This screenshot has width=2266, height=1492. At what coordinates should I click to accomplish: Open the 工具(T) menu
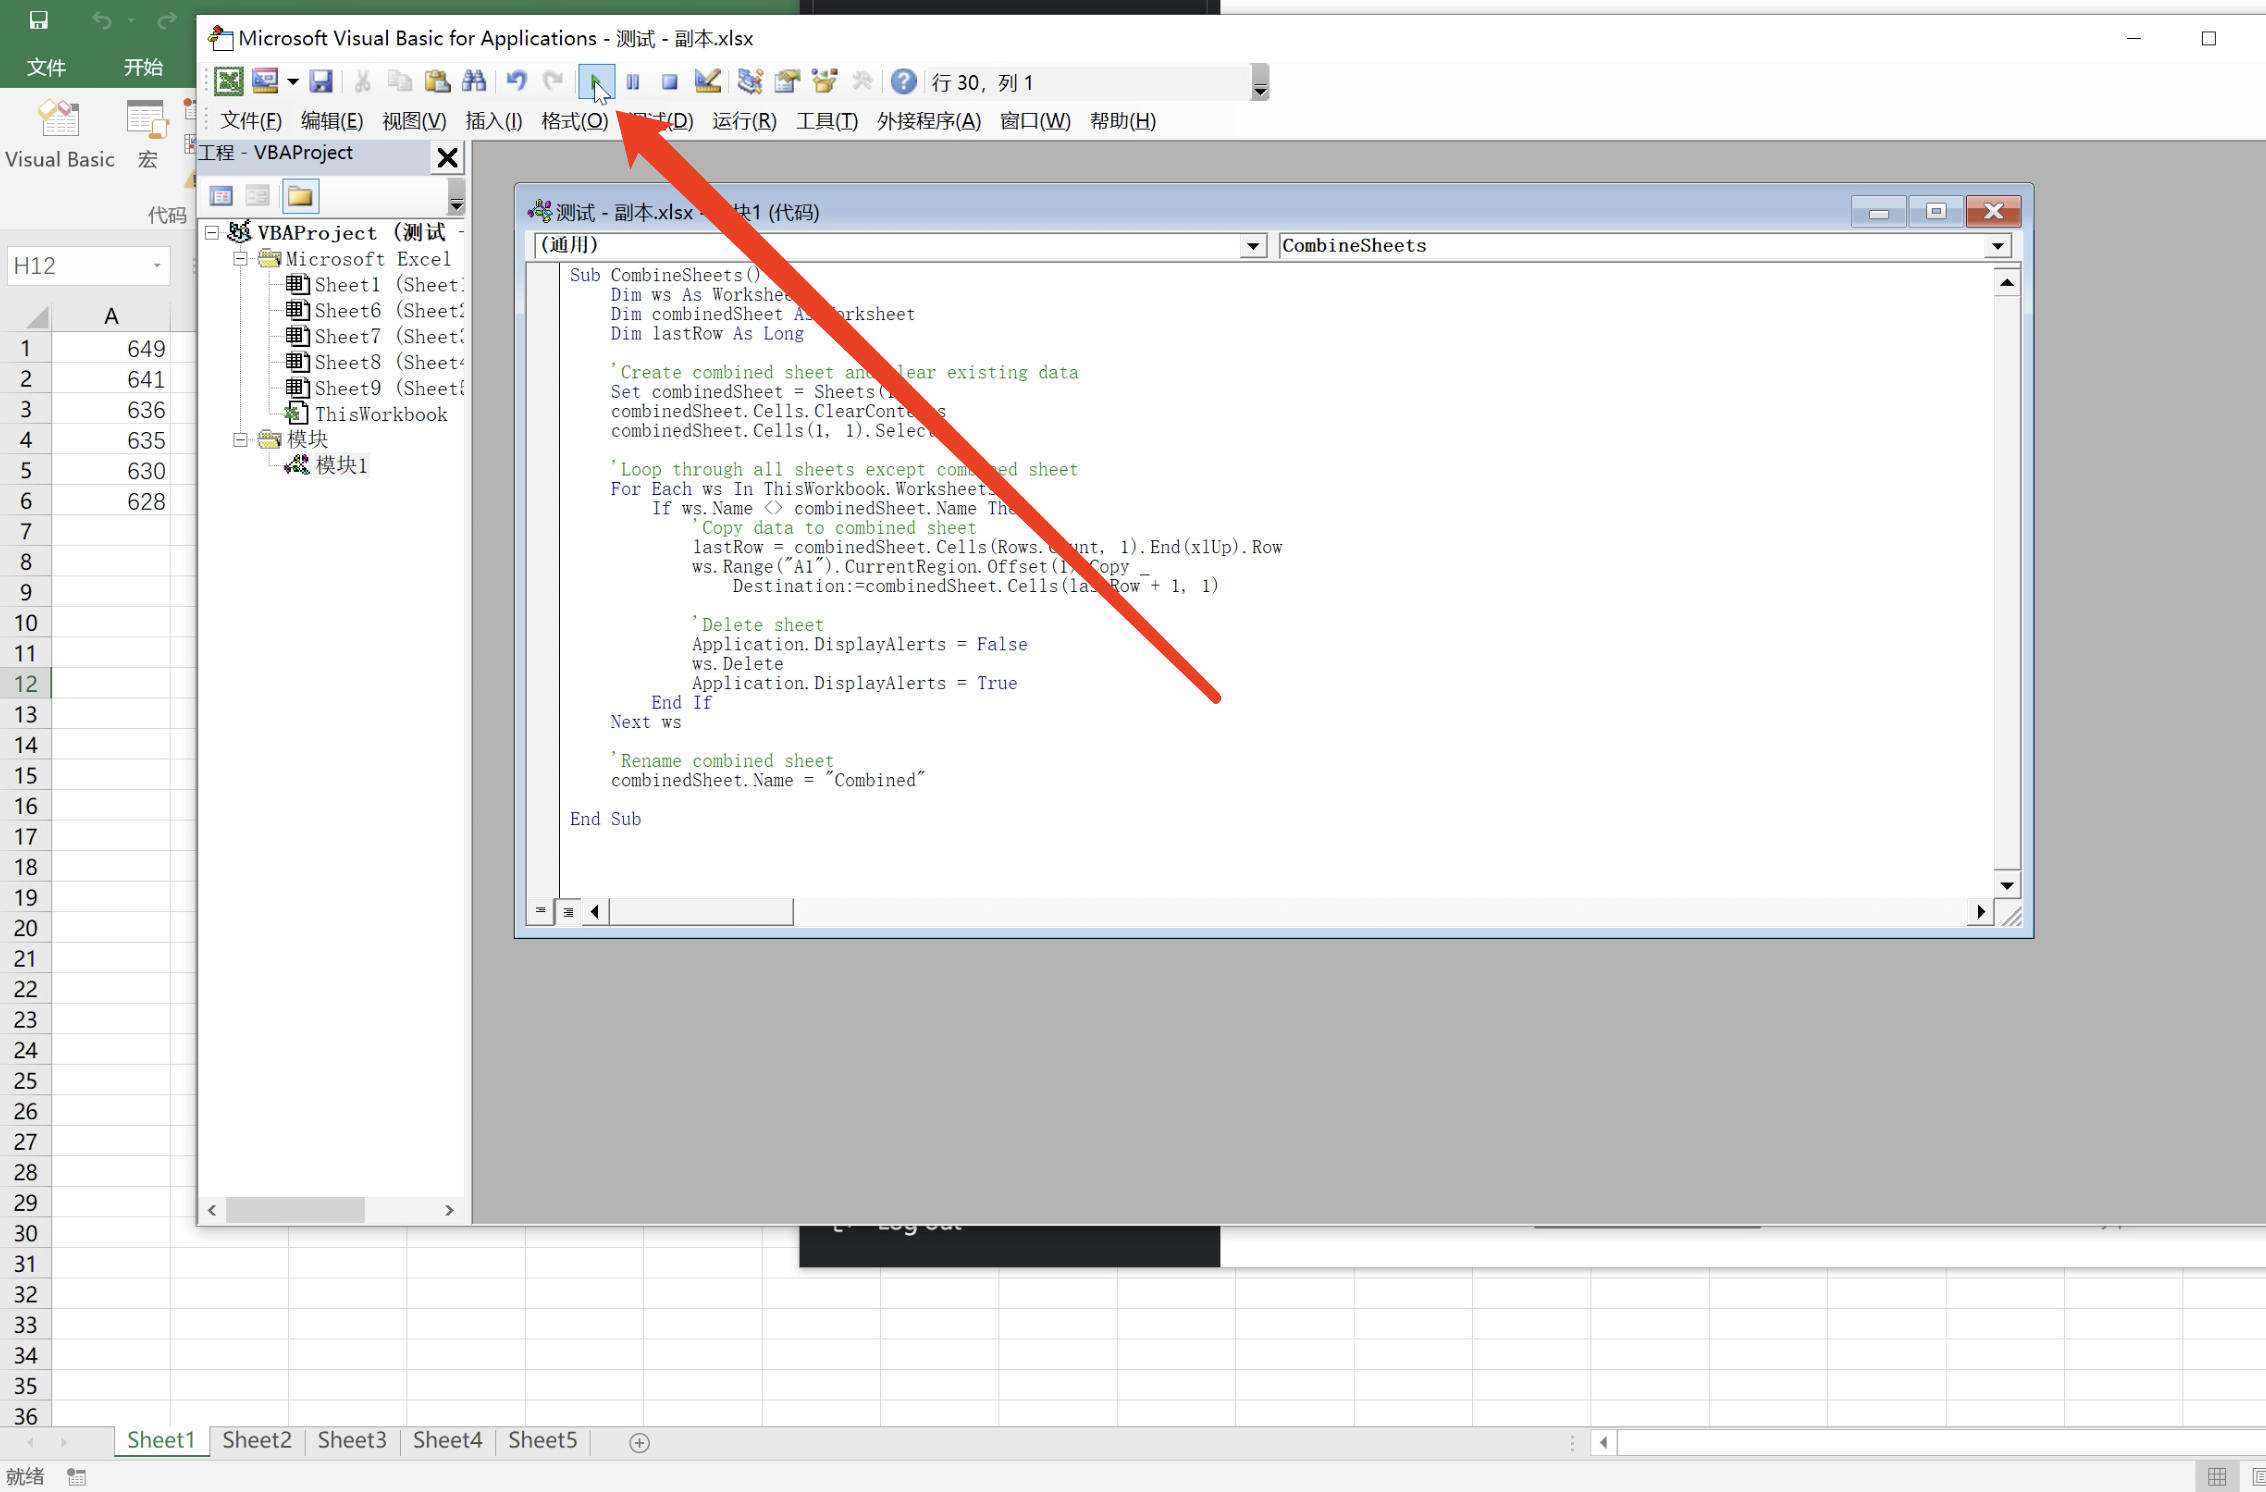tap(826, 121)
